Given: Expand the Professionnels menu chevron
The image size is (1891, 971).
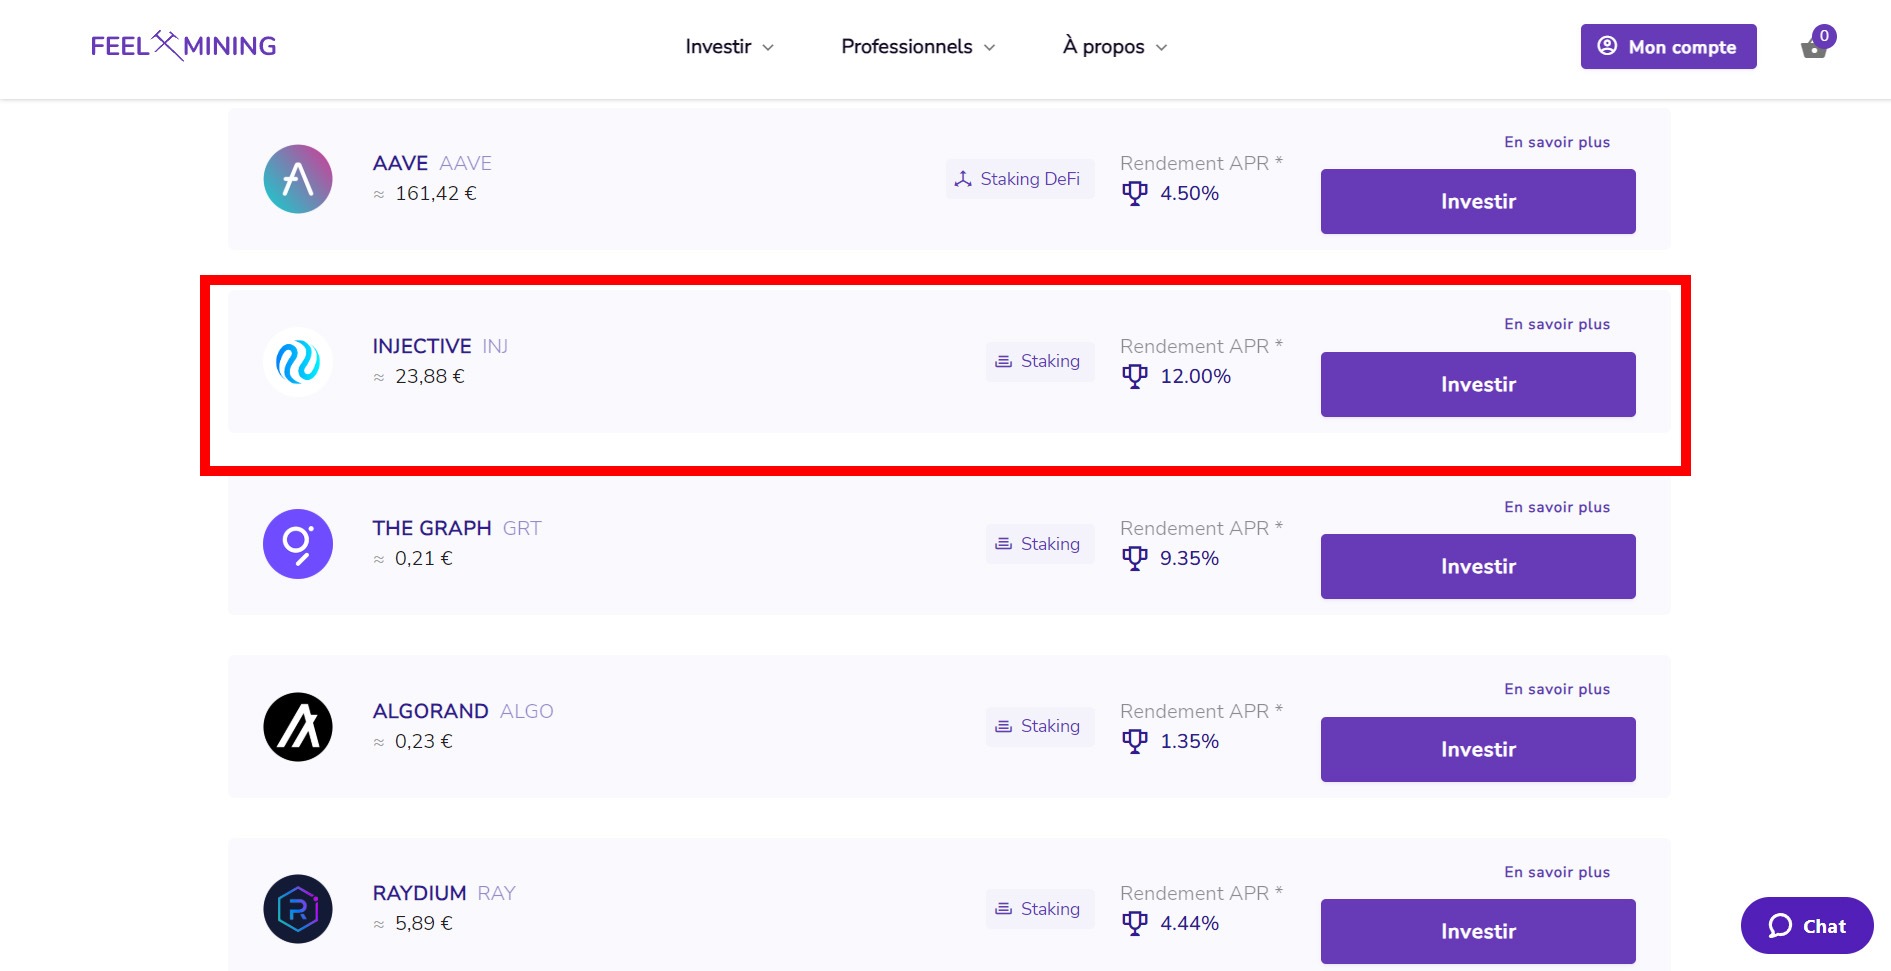Looking at the screenshot, I should 989,47.
